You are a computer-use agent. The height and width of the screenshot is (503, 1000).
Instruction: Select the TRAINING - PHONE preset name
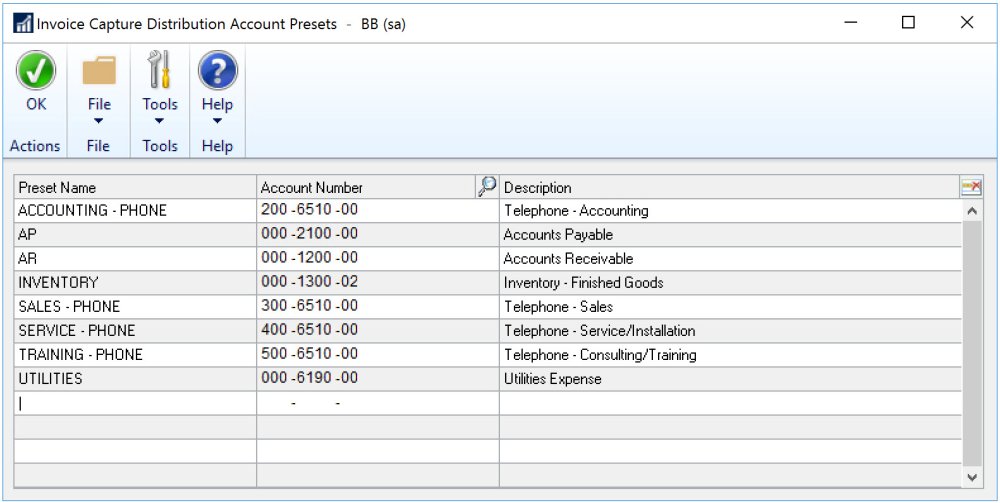(80, 354)
